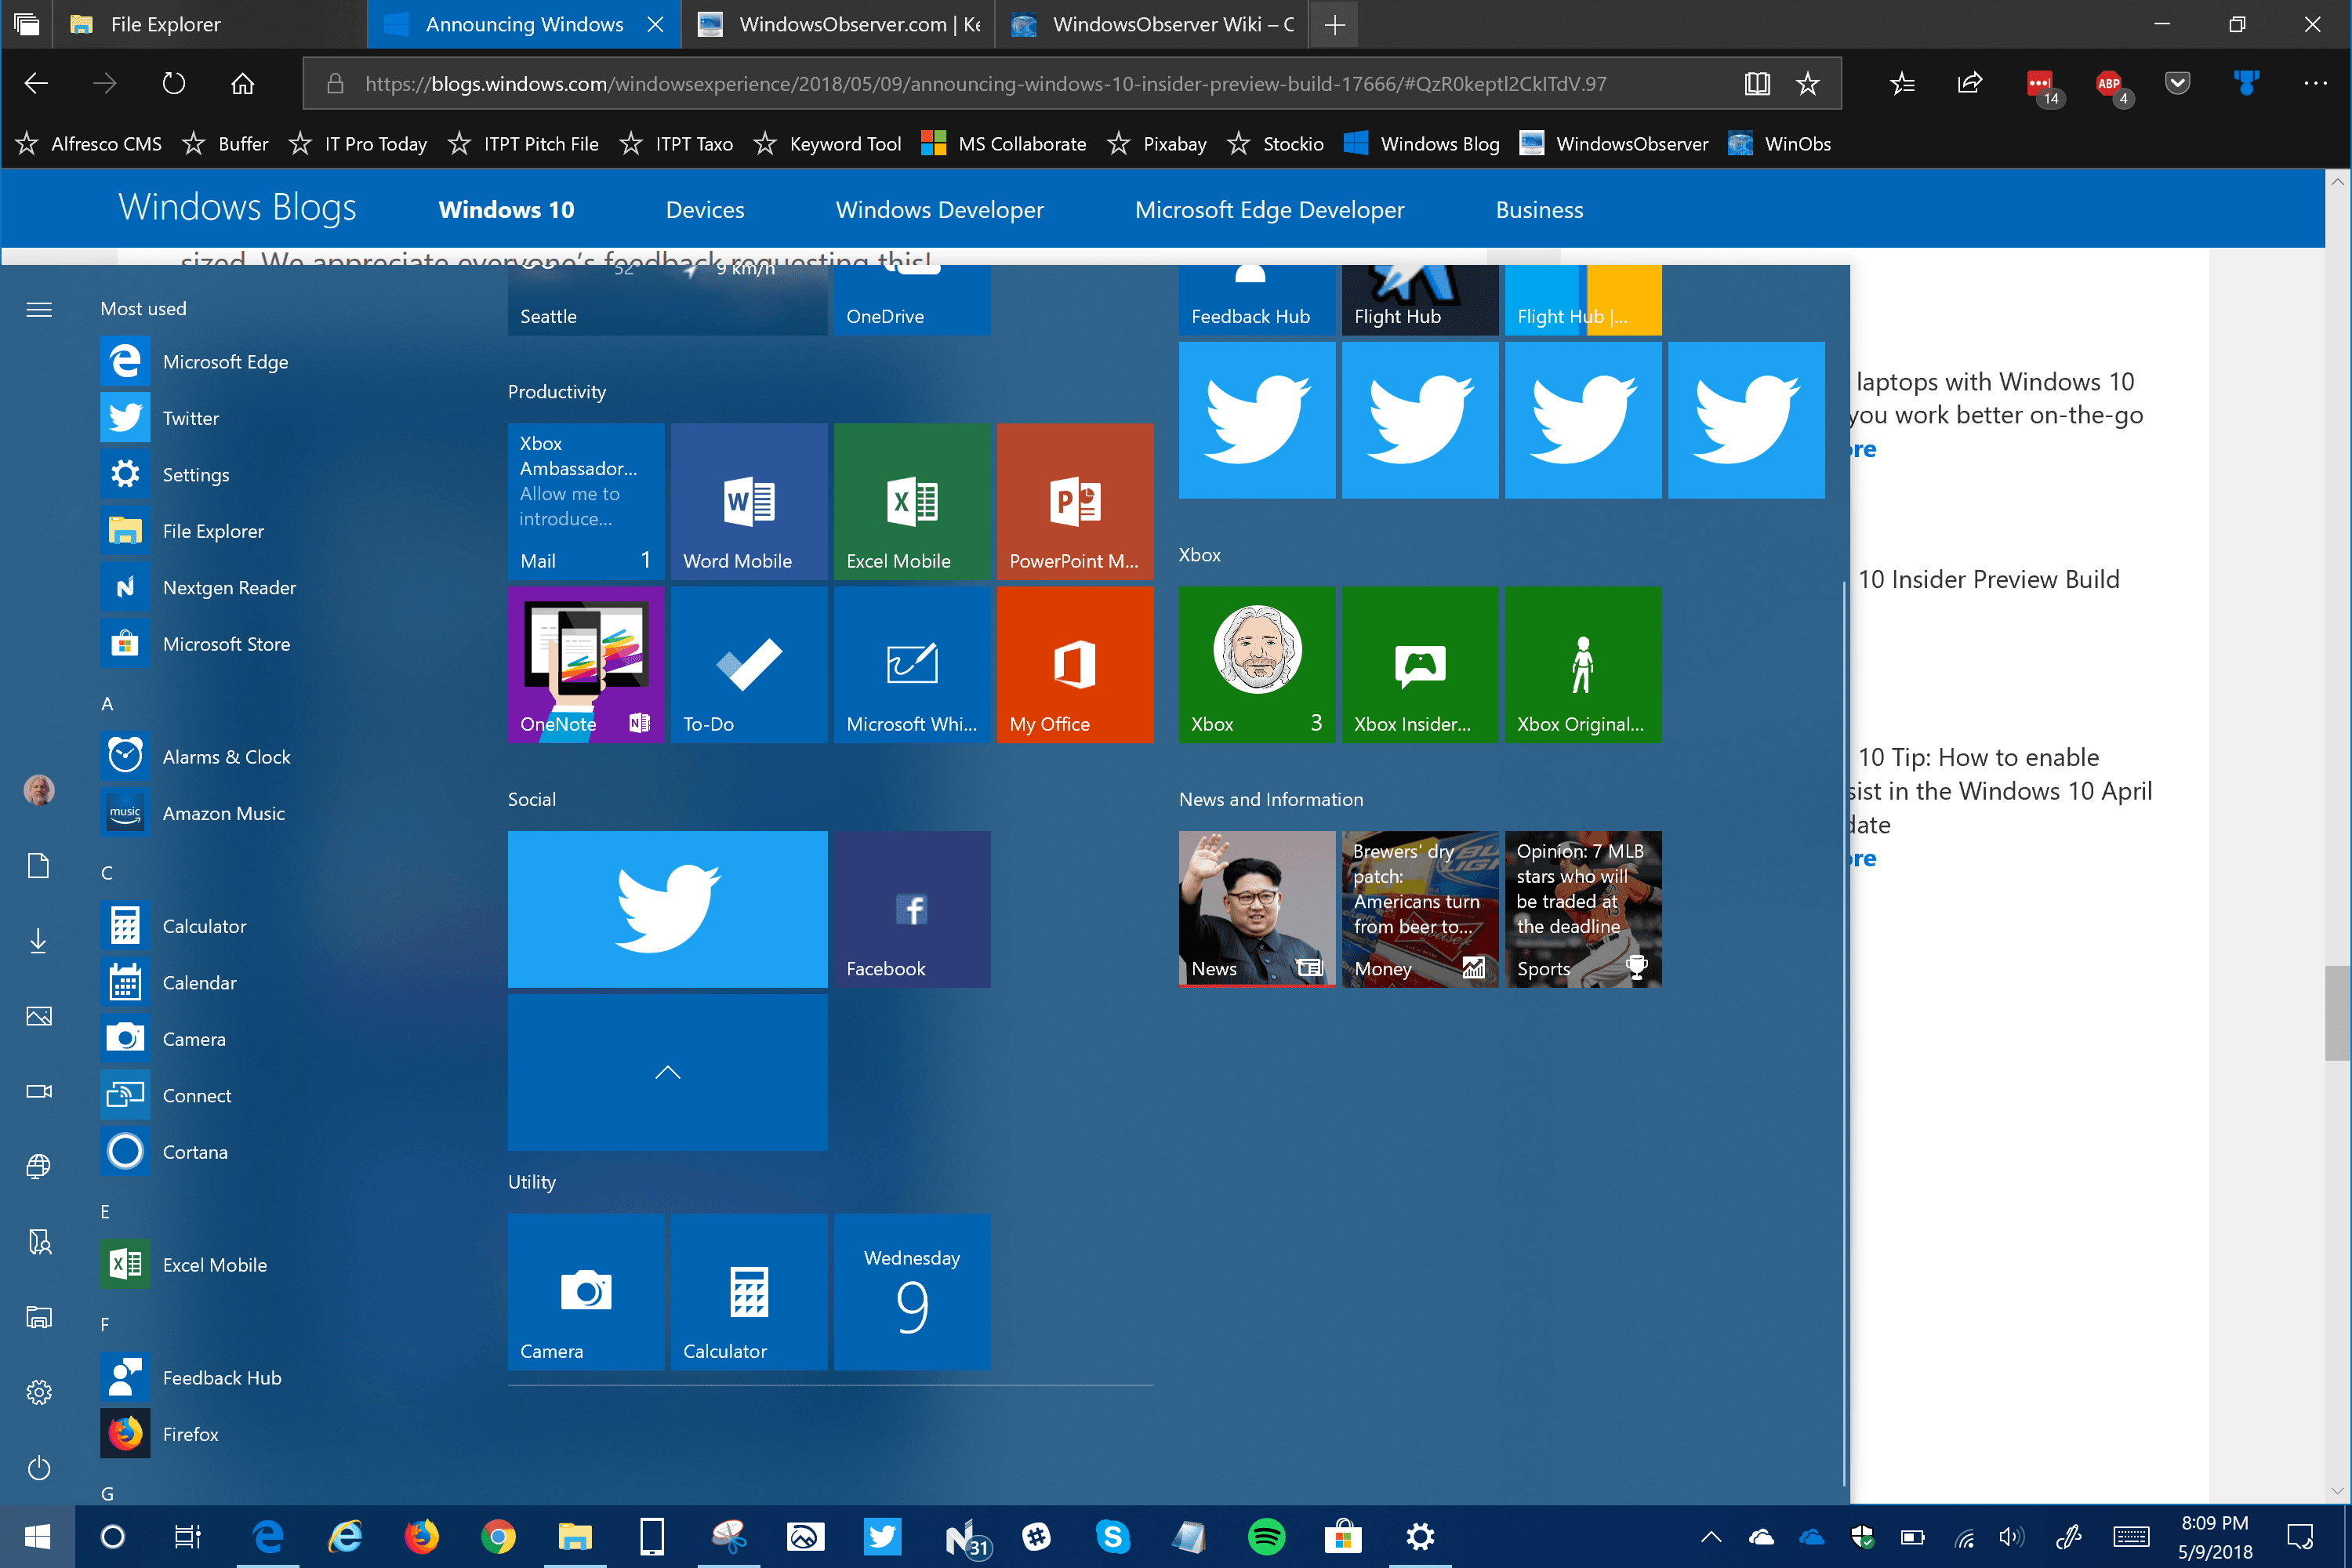Open the Word Mobile tile
This screenshot has width=2352, height=1568.
tap(749, 500)
